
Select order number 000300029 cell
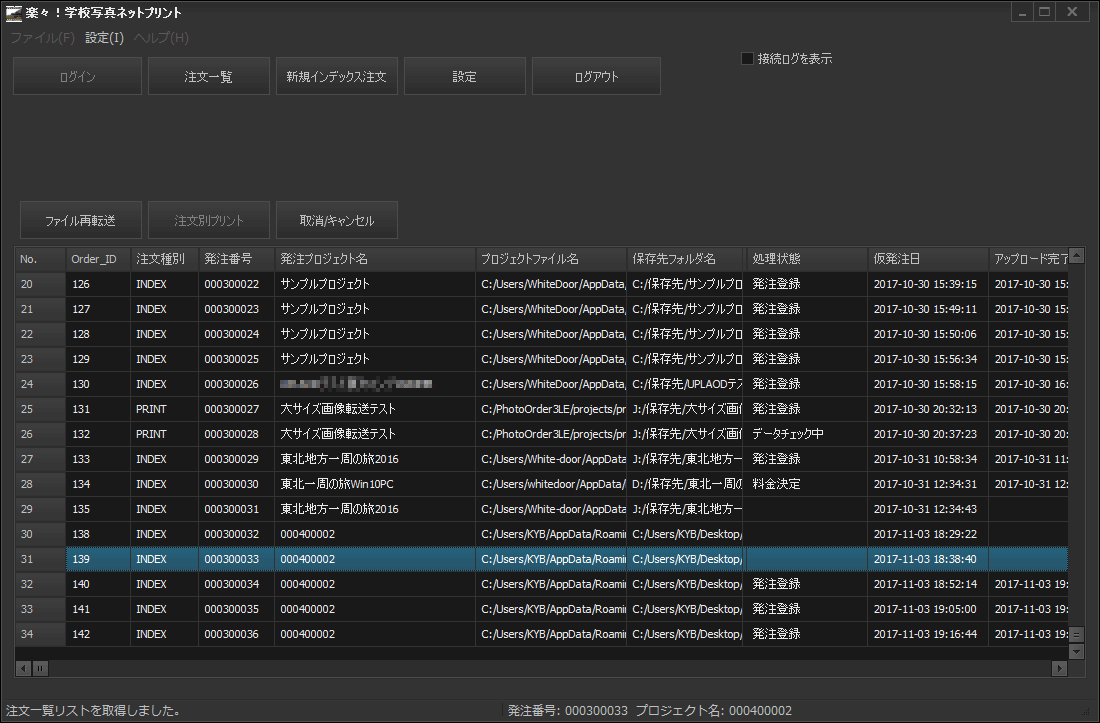click(236, 459)
